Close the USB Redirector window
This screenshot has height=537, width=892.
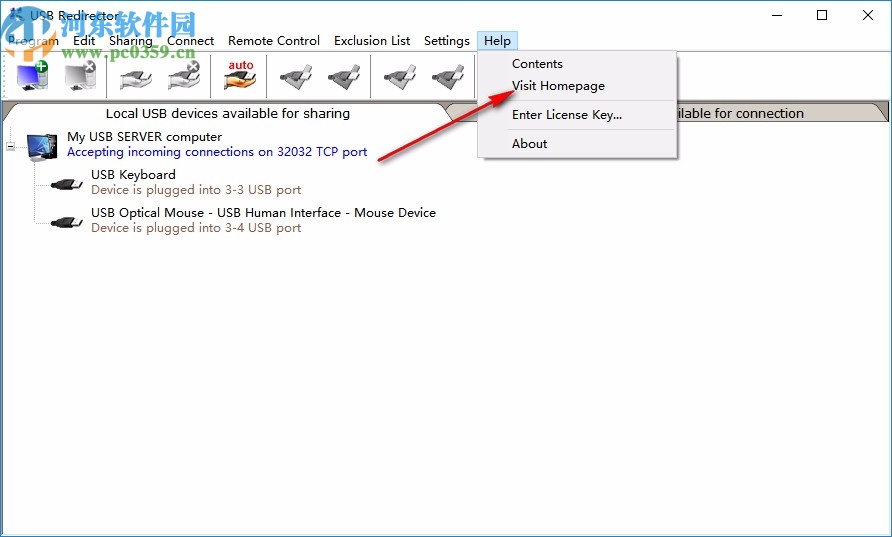(x=868, y=15)
